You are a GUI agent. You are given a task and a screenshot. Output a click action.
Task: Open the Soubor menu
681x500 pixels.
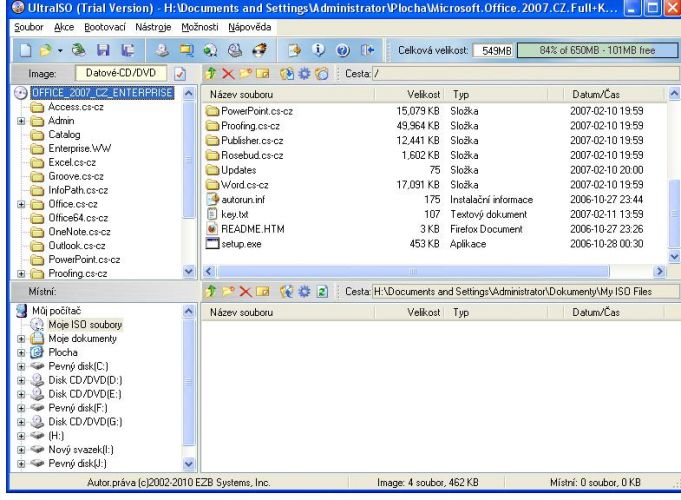click(x=29, y=27)
